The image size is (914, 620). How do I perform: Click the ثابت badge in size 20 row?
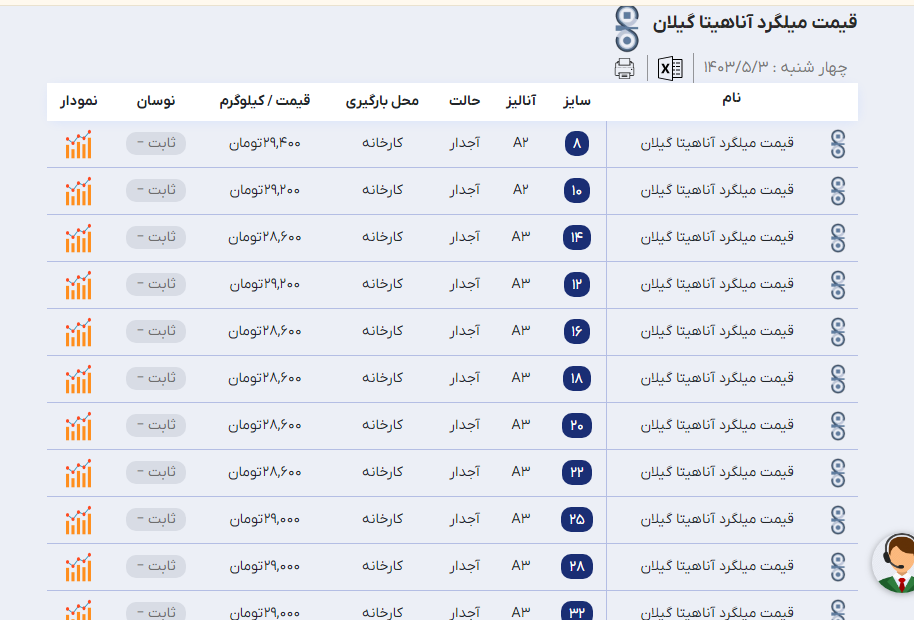pyautogui.click(x=156, y=425)
